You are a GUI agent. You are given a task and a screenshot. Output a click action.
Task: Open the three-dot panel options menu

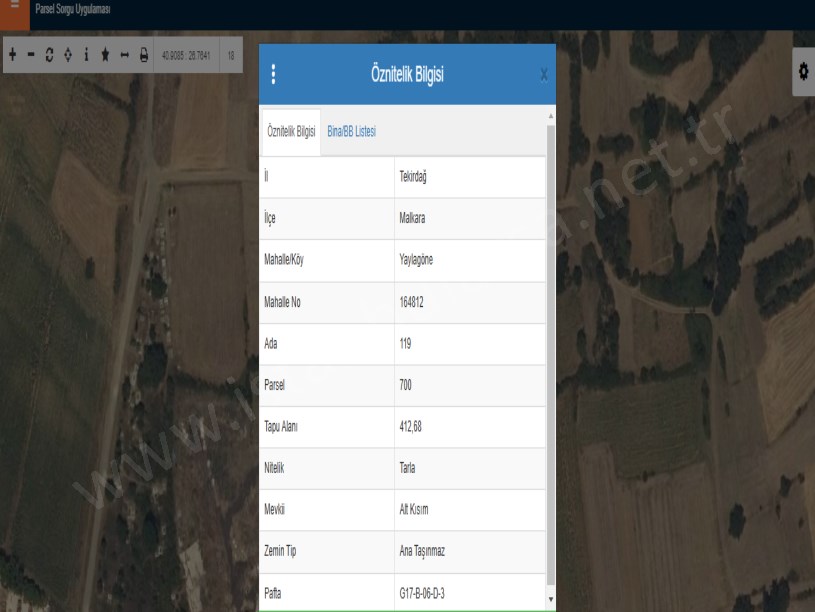(273, 74)
